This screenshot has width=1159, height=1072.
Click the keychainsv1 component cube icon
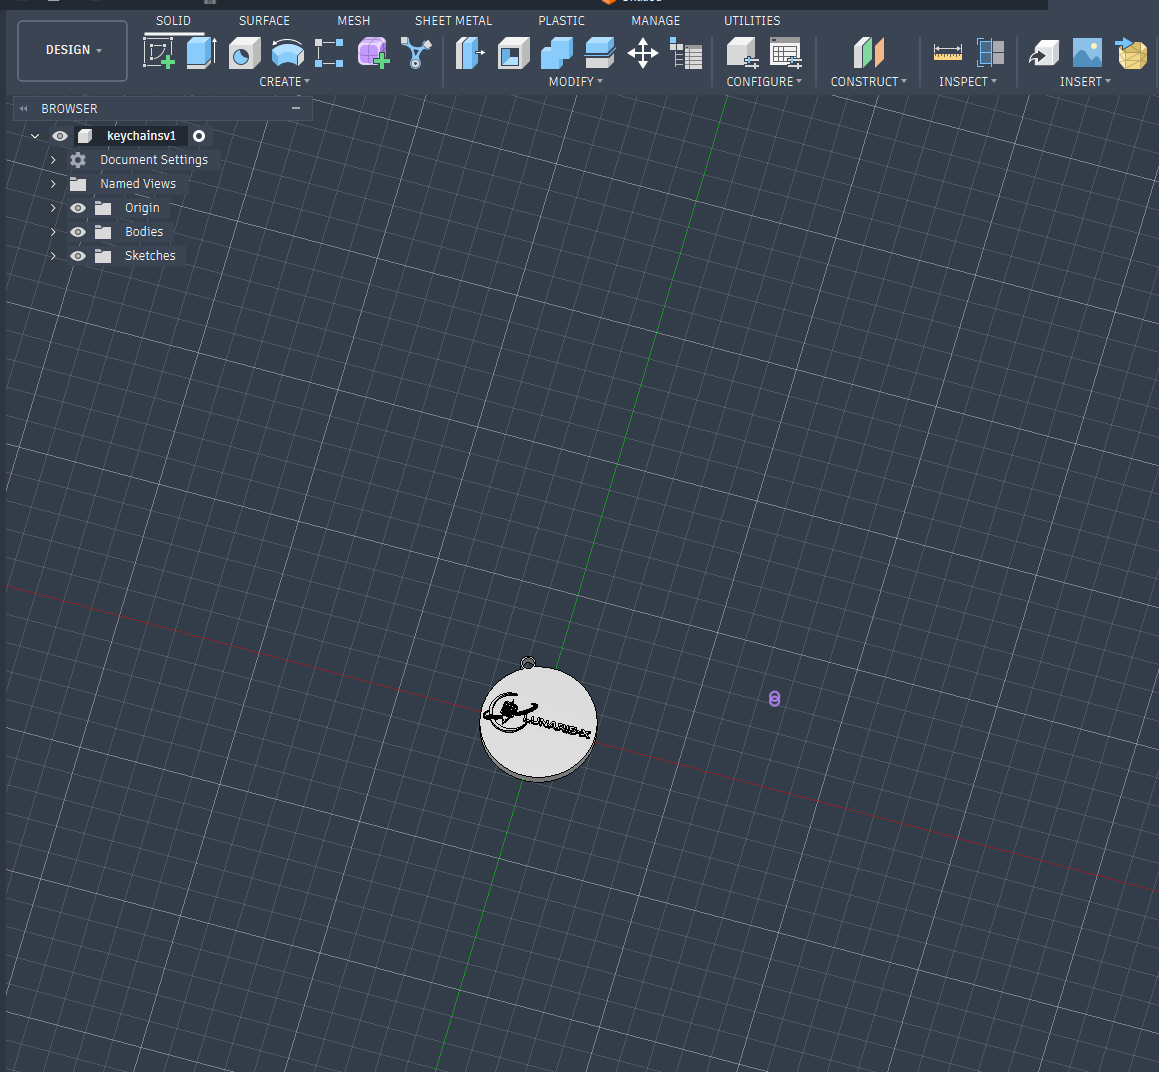[85, 136]
